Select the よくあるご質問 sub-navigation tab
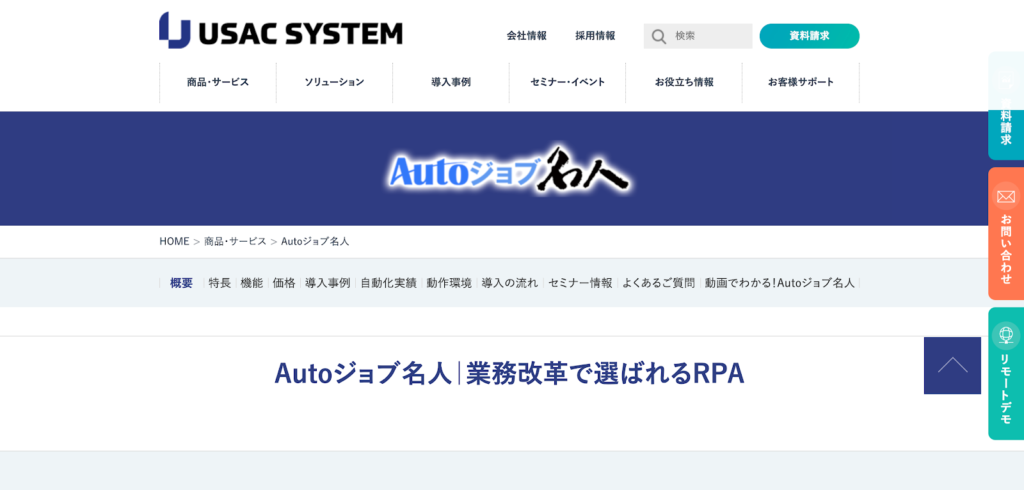Screen dimensions: 1024x490 point(658,283)
